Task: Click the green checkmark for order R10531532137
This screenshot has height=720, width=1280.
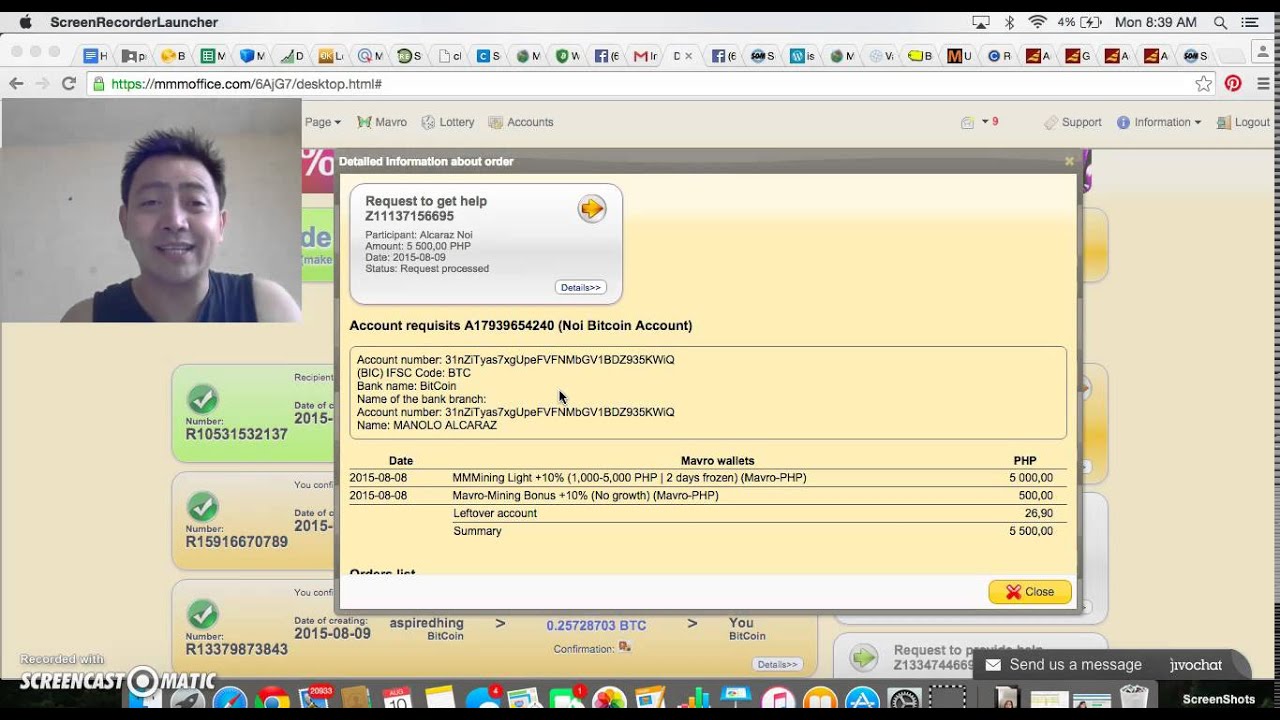Action: [203, 400]
